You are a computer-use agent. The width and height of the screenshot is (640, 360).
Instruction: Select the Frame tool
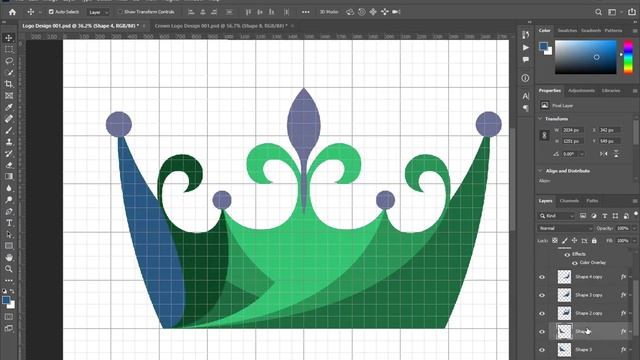coord(9,96)
